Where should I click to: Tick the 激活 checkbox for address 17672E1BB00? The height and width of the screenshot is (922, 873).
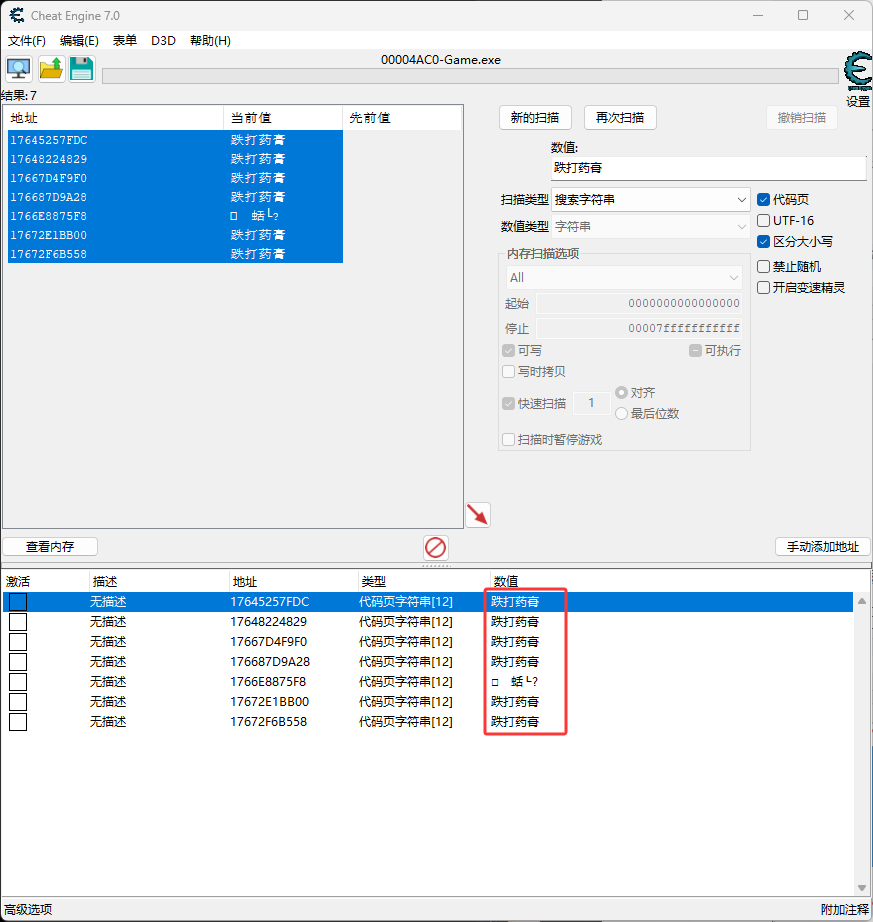point(18,701)
